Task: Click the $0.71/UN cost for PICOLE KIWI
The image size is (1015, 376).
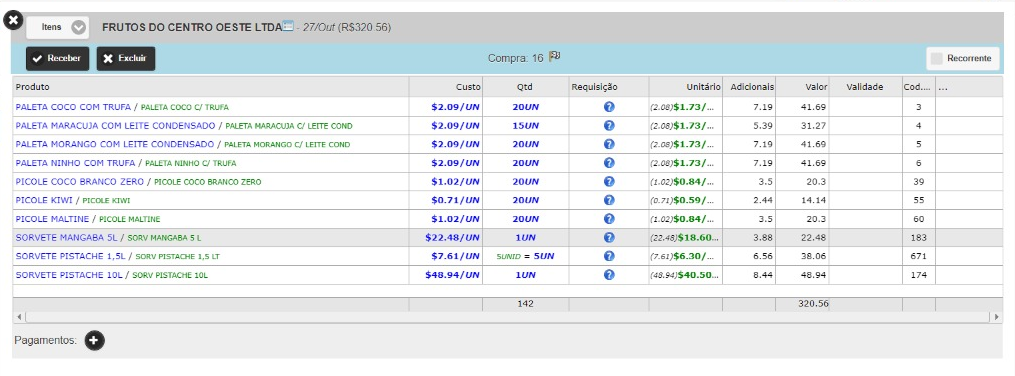Action: point(455,200)
